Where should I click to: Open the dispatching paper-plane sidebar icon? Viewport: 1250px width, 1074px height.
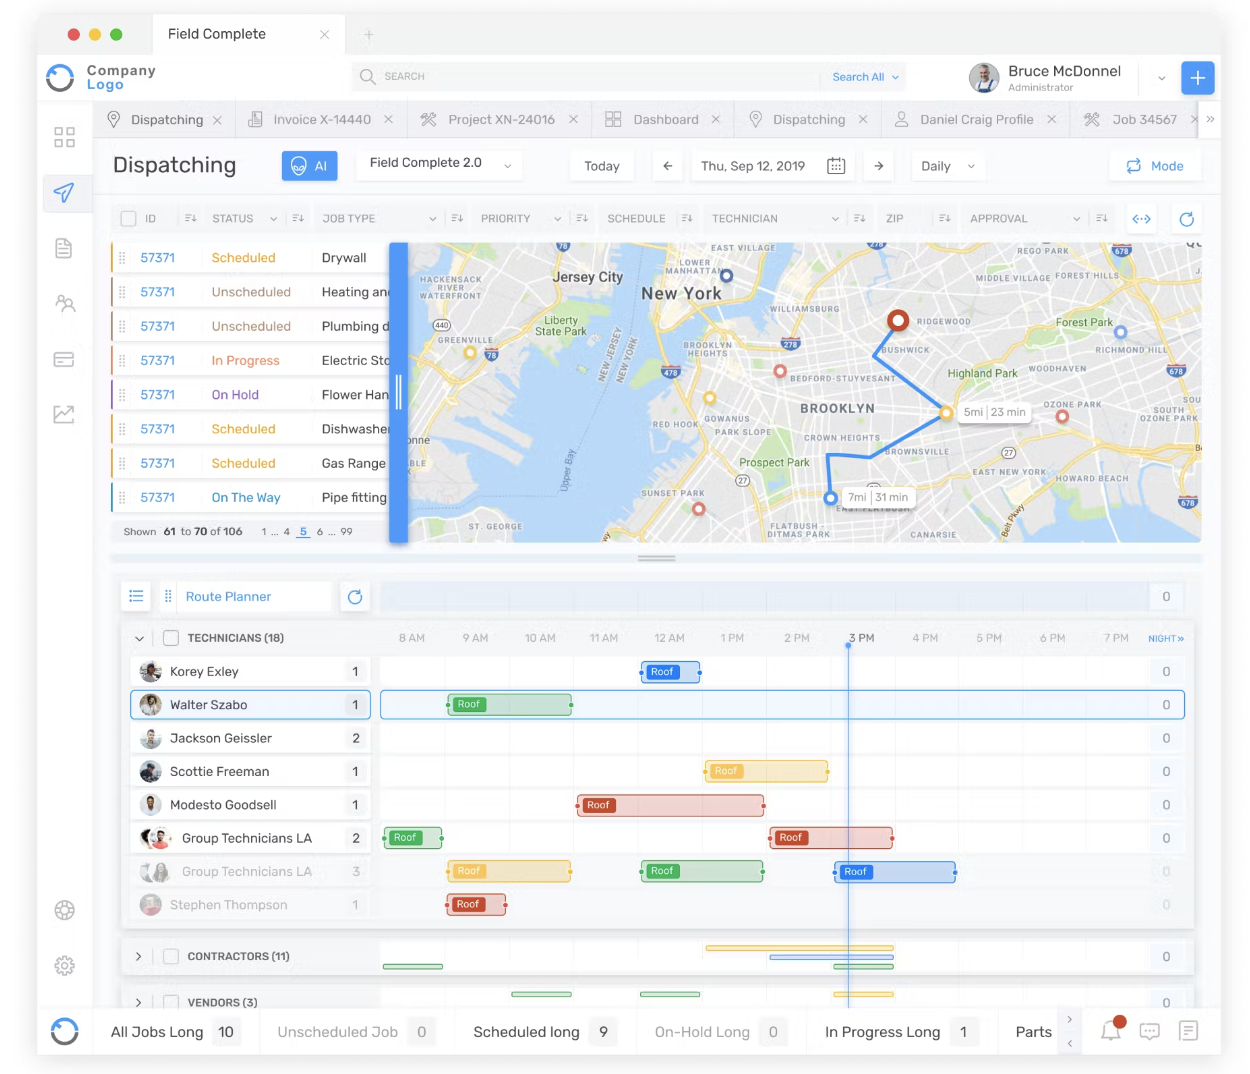tap(64, 192)
